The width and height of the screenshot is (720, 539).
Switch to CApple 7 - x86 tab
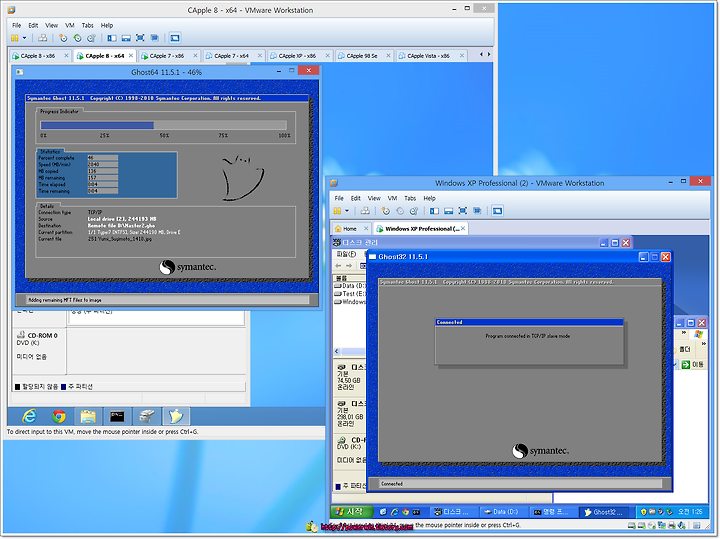[x=167, y=56]
